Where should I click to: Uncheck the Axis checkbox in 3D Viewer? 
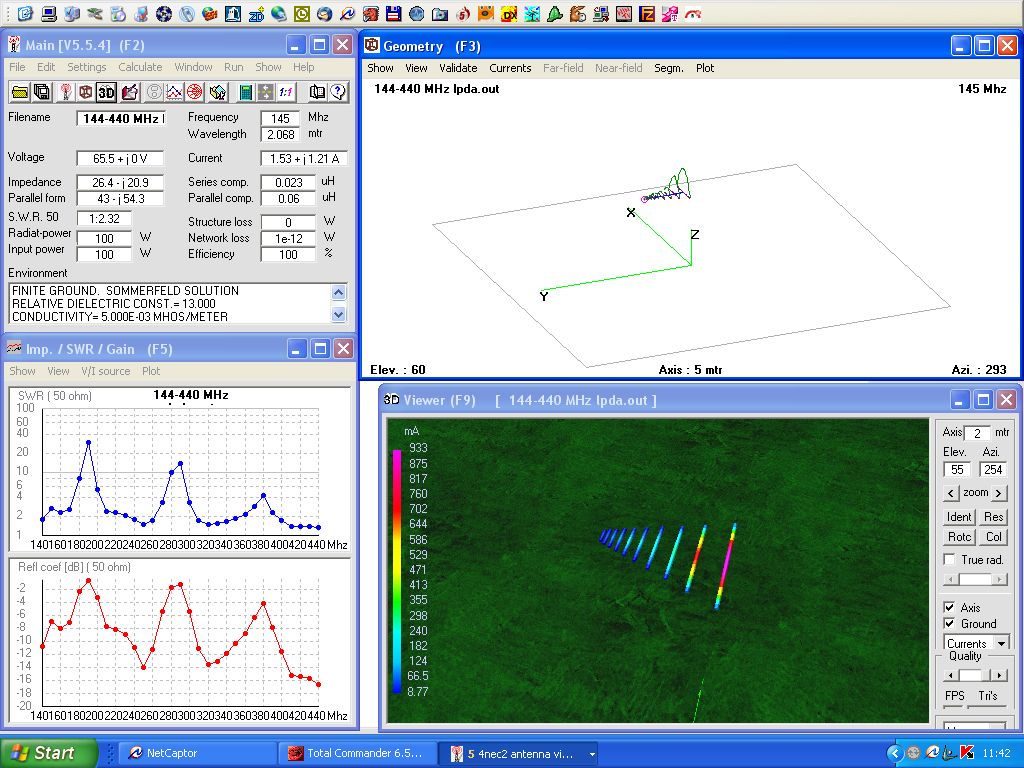(x=950, y=607)
